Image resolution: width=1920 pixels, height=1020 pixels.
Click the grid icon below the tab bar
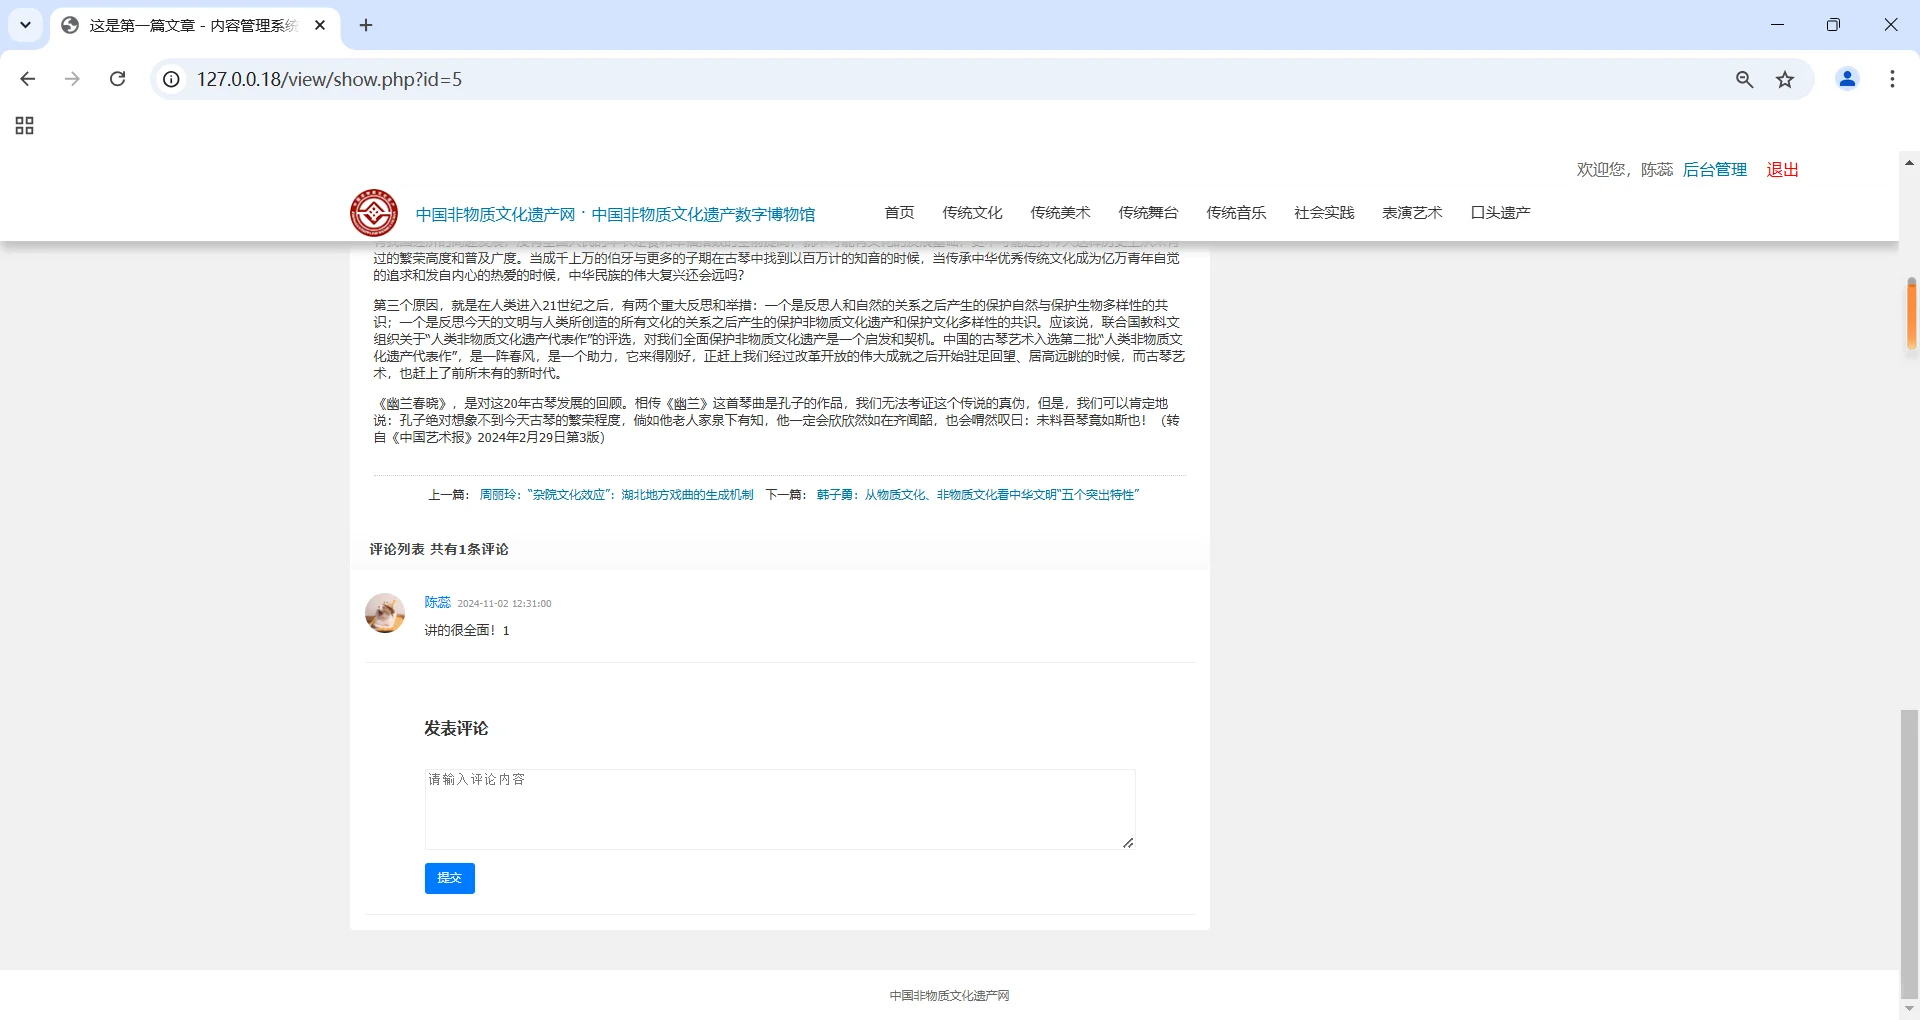[x=24, y=126]
